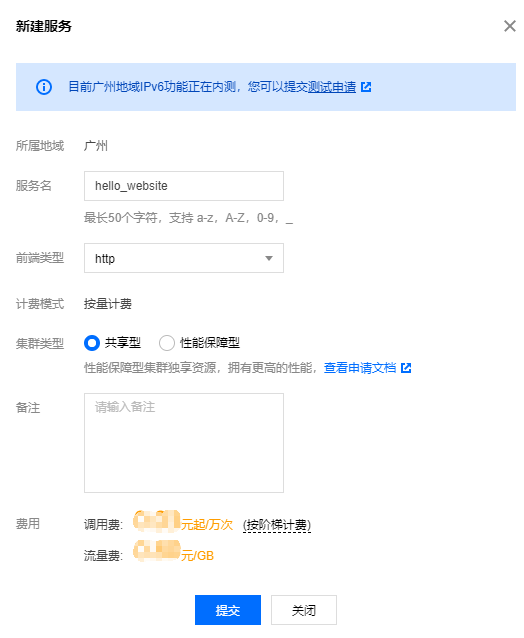Click the 元起/万次 orange price text

point(207,525)
